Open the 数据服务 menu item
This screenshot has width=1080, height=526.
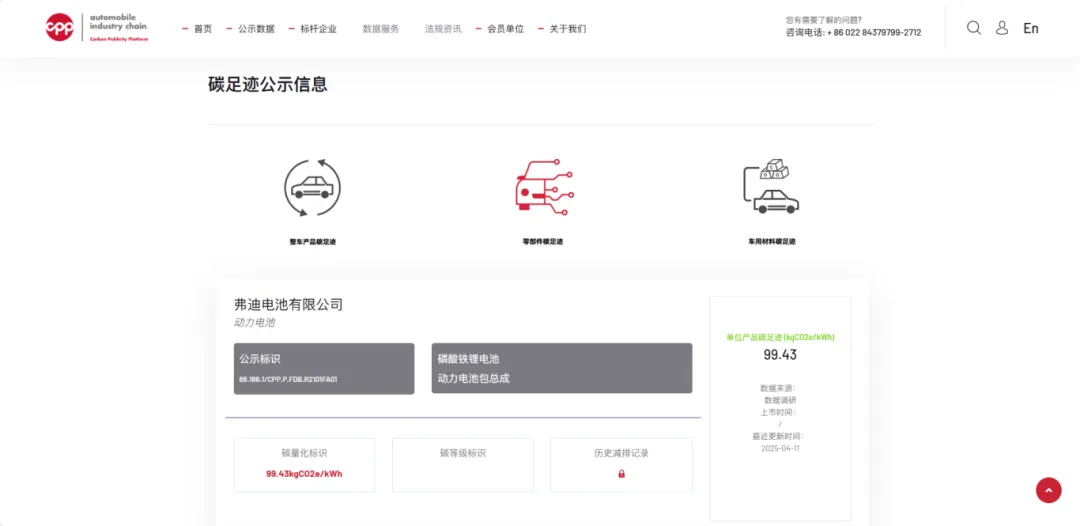pyautogui.click(x=381, y=29)
